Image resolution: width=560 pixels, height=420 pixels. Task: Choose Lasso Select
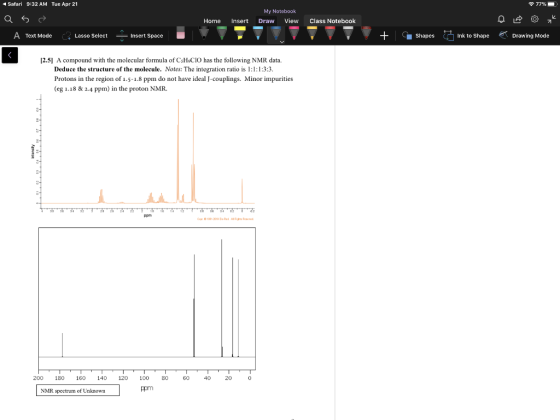[85, 36]
